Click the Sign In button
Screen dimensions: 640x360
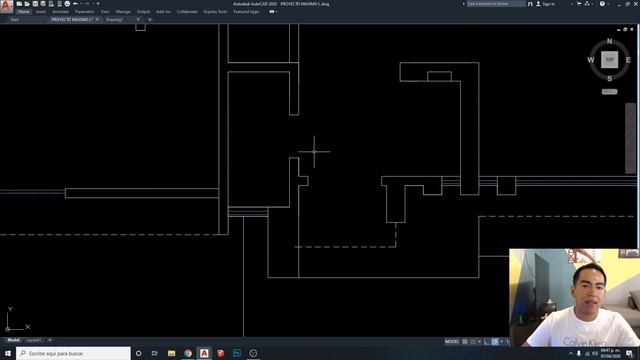coord(546,4)
